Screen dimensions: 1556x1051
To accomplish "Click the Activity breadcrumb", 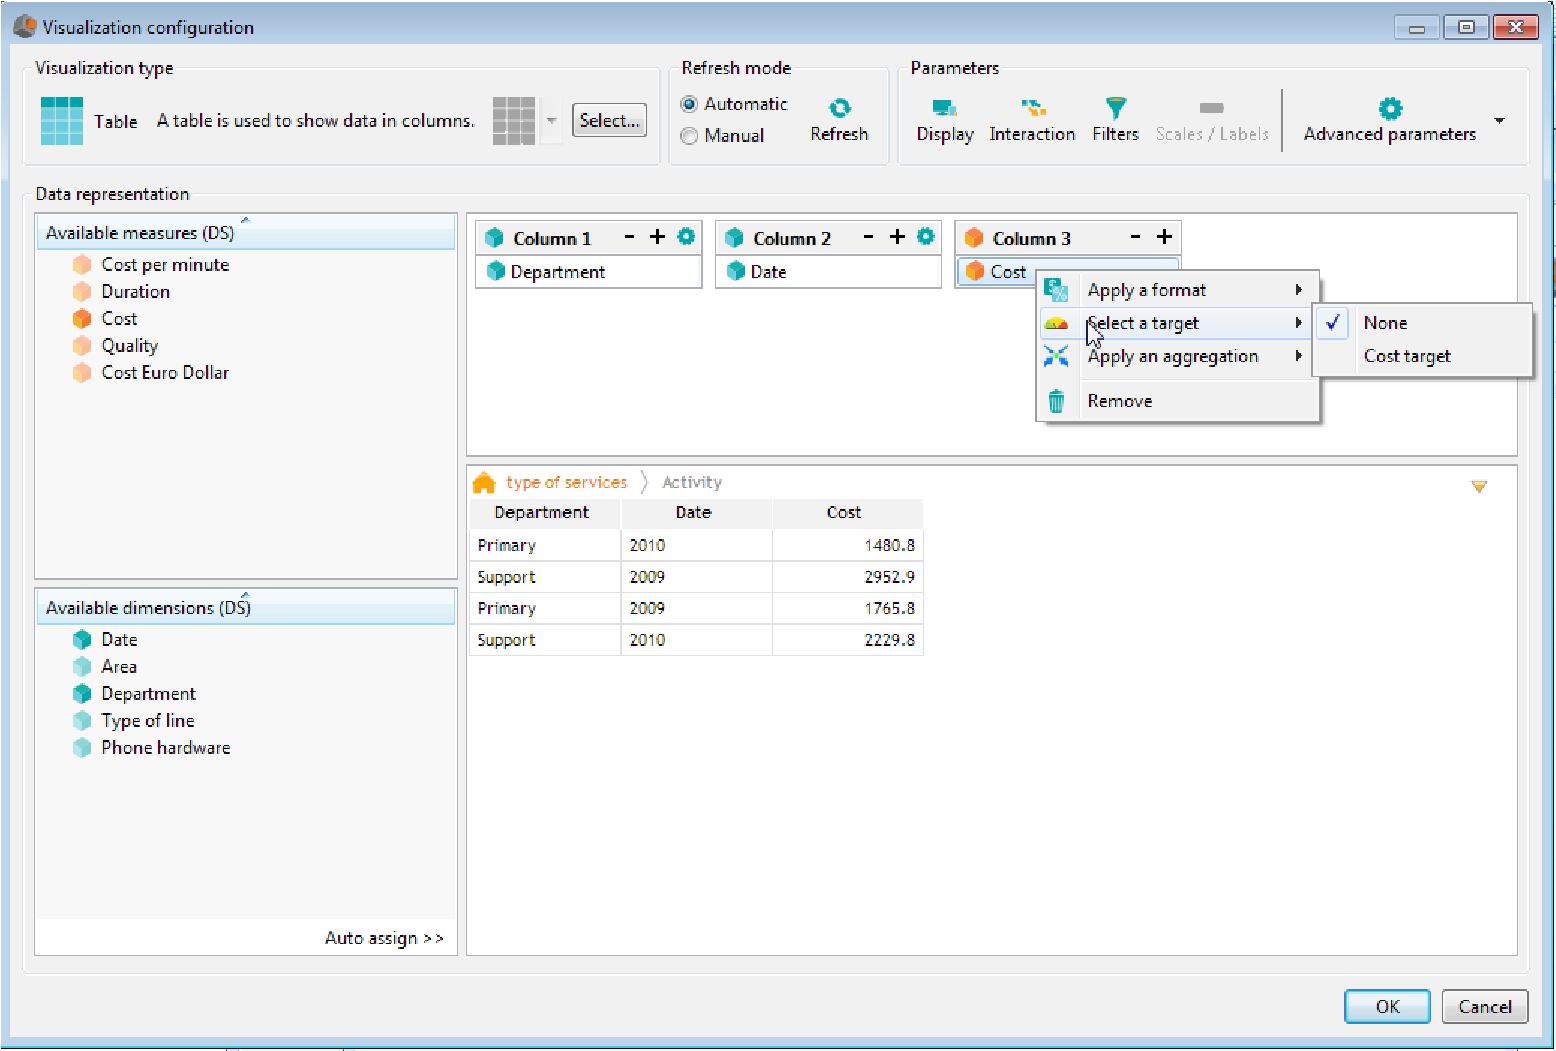I will pos(692,482).
